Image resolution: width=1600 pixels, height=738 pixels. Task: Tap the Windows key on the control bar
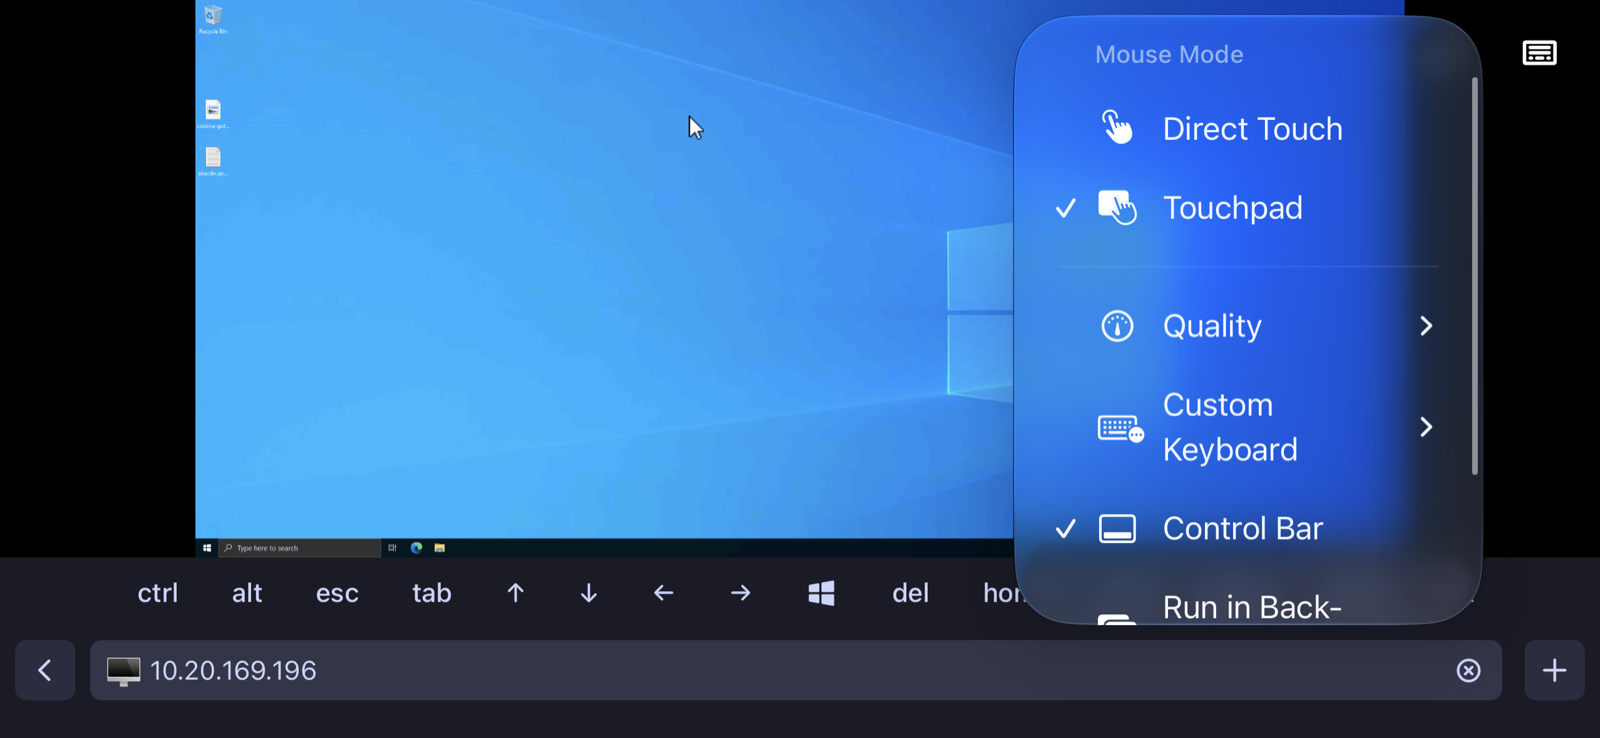[821, 593]
